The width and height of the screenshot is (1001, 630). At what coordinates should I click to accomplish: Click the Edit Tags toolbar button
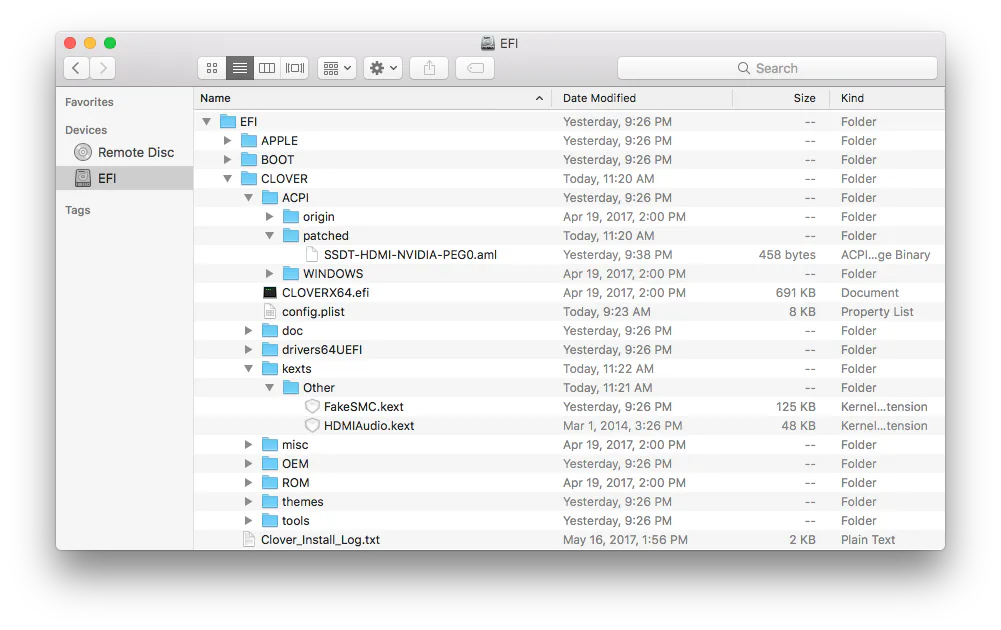click(475, 68)
